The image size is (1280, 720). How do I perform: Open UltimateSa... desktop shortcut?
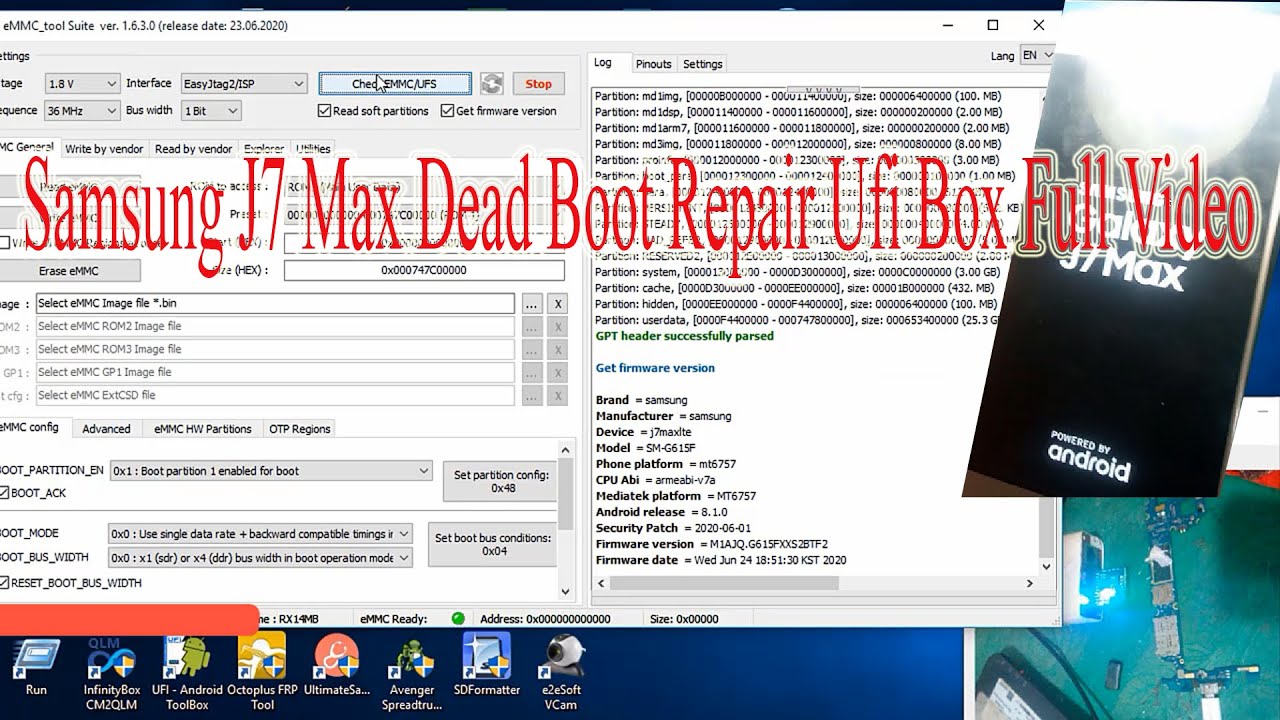click(x=337, y=667)
